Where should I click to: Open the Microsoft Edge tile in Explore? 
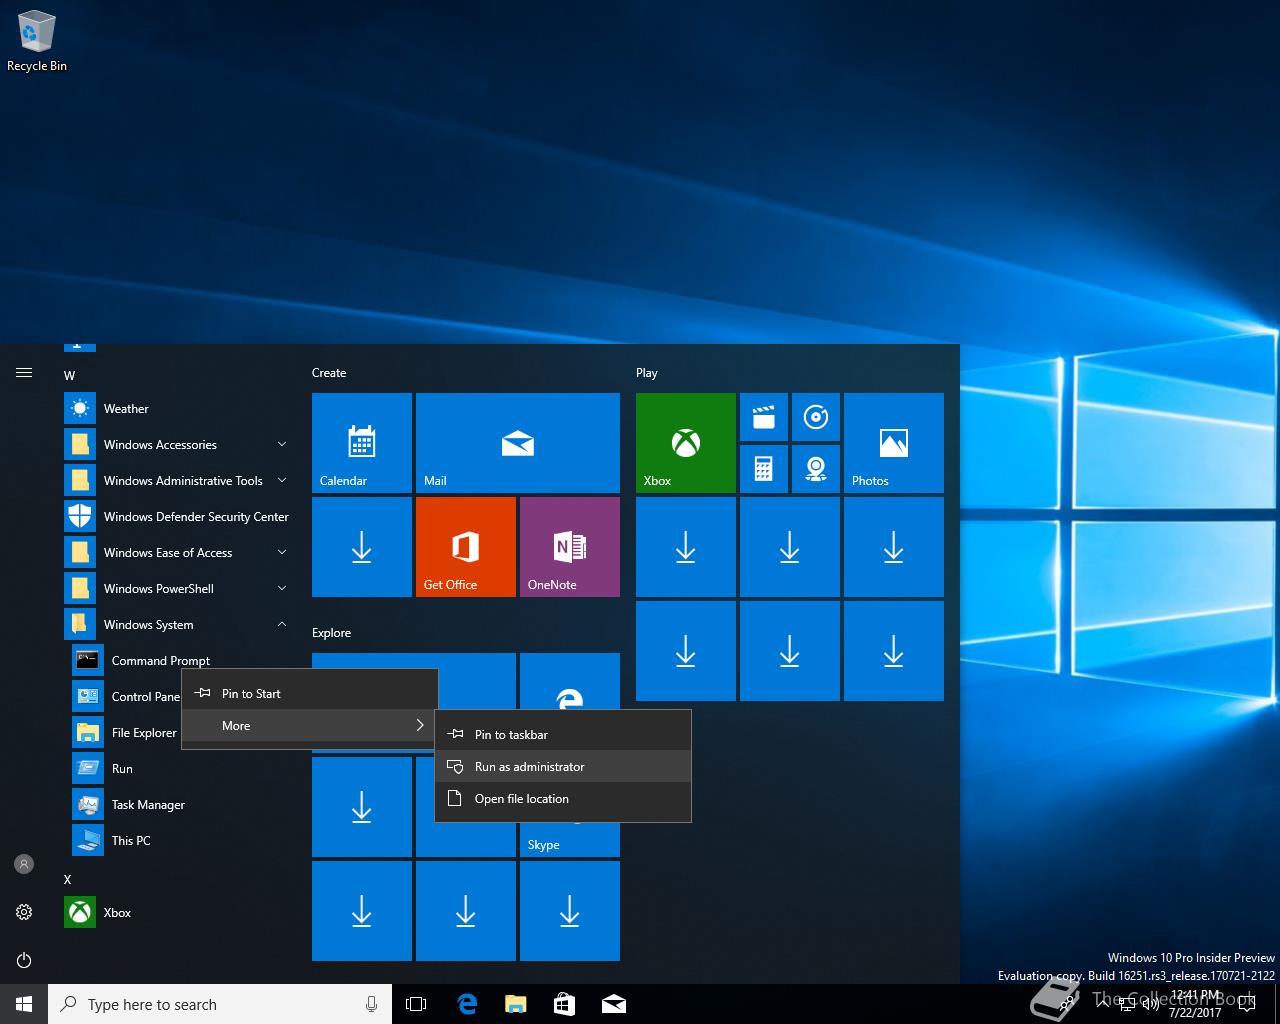coord(570,682)
